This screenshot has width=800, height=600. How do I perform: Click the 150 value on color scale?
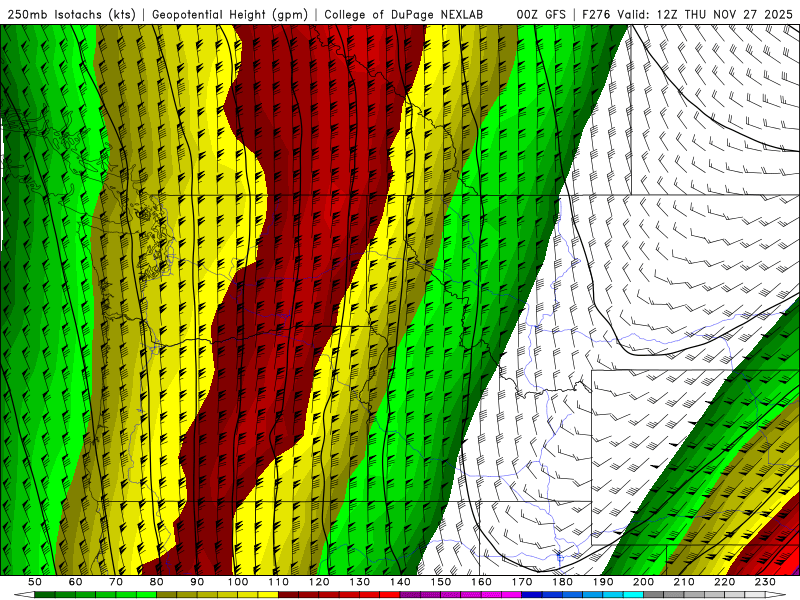click(x=441, y=582)
